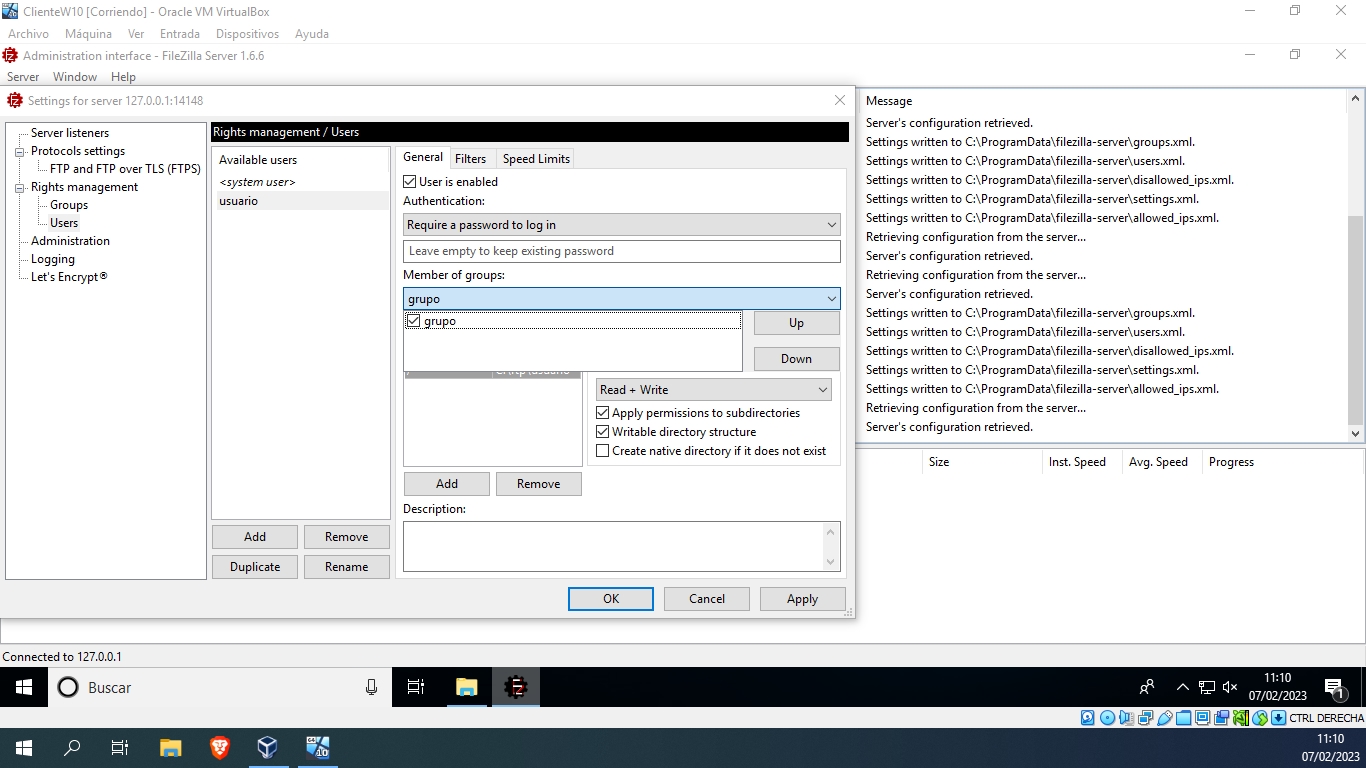The image size is (1366, 768).
Task: Open the Window menu
Action: (x=75, y=77)
